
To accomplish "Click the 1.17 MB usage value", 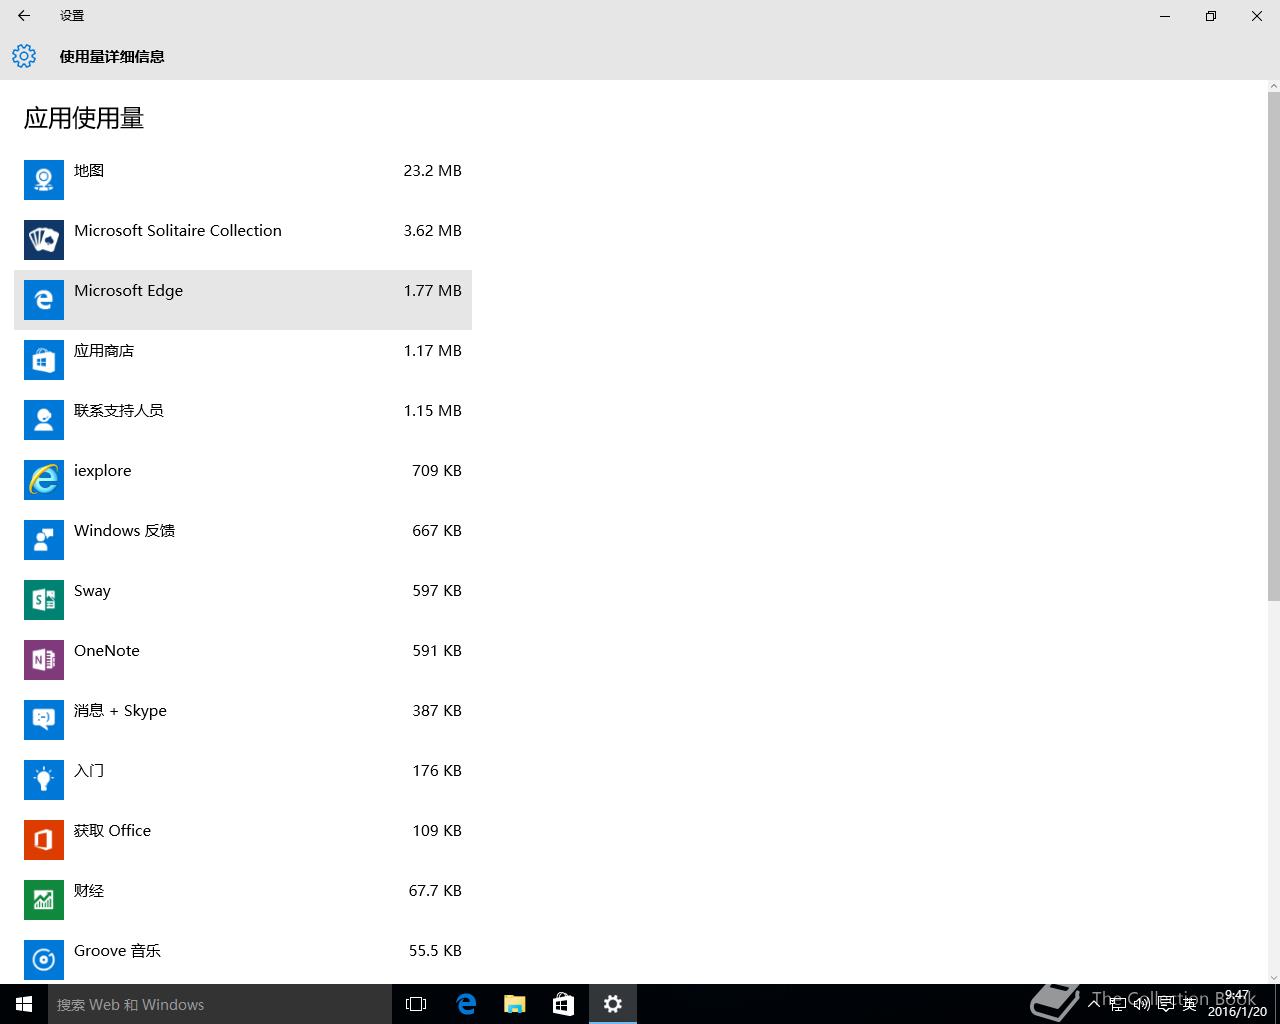I will [x=433, y=351].
